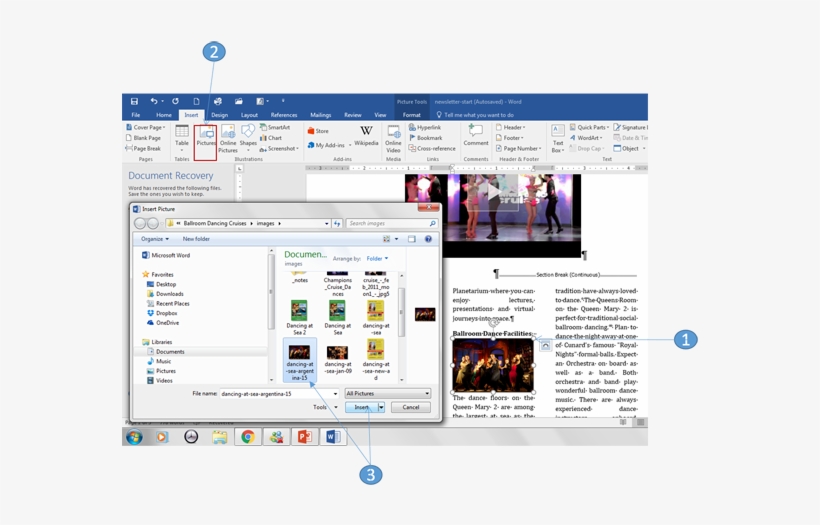This screenshot has height=525, width=820.
Task: Click the File name input field
Action: pyautogui.click(x=279, y=394)
